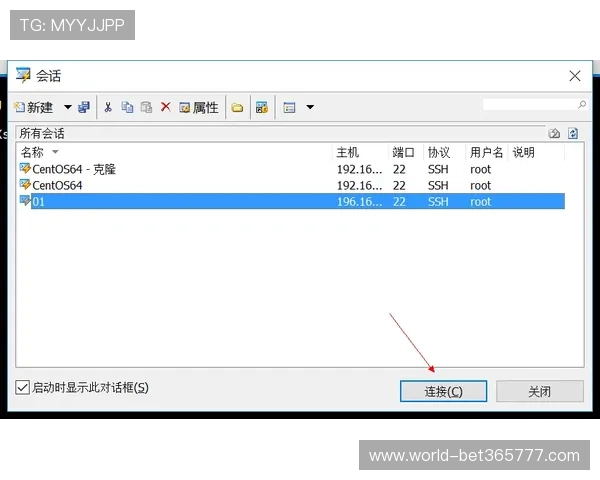Click the refresh sessions icon

coord(573,133)
